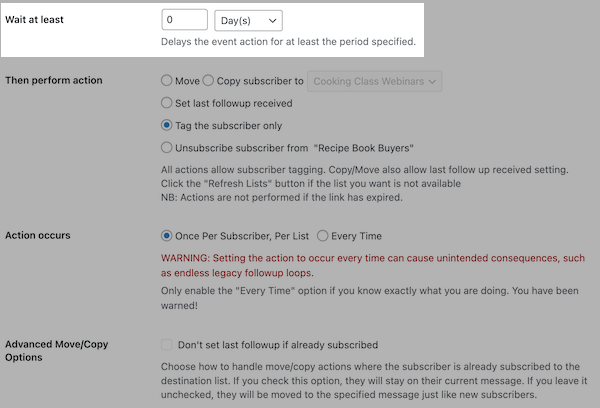Open the Day(s) time unit dropdown
The image size is (600, 408).
point(248,20)
